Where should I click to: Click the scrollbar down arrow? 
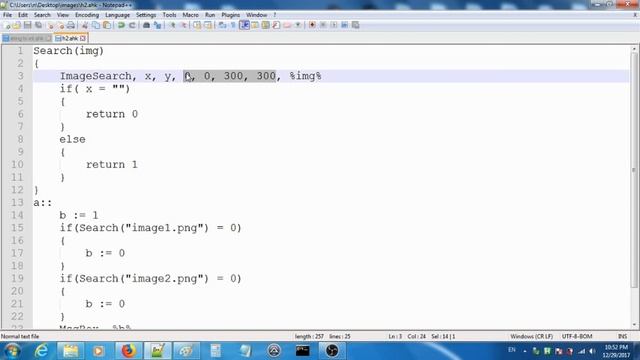pyautogui.click(x=634, y=325)
